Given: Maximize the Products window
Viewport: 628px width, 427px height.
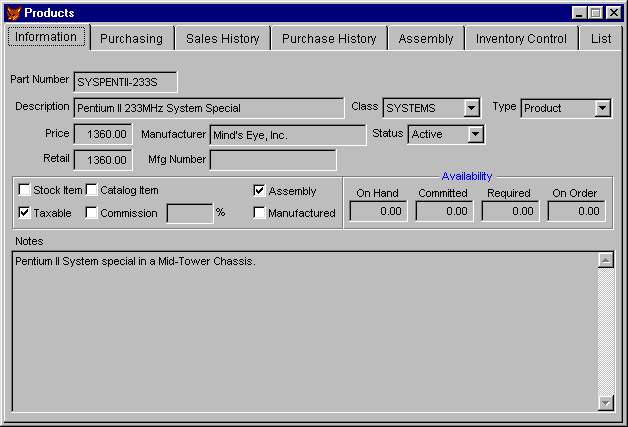Looking at the screenshot, I should pos(597,12).
